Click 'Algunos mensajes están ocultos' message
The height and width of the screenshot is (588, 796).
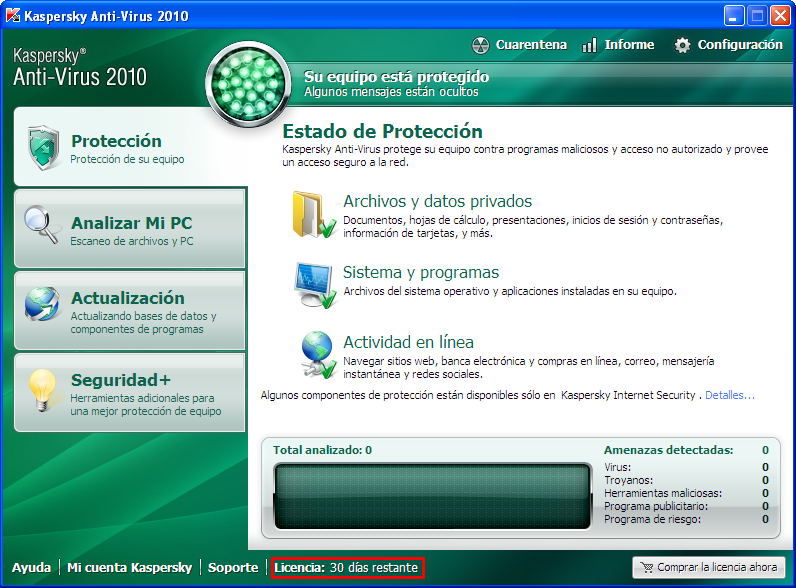[391, 92]
